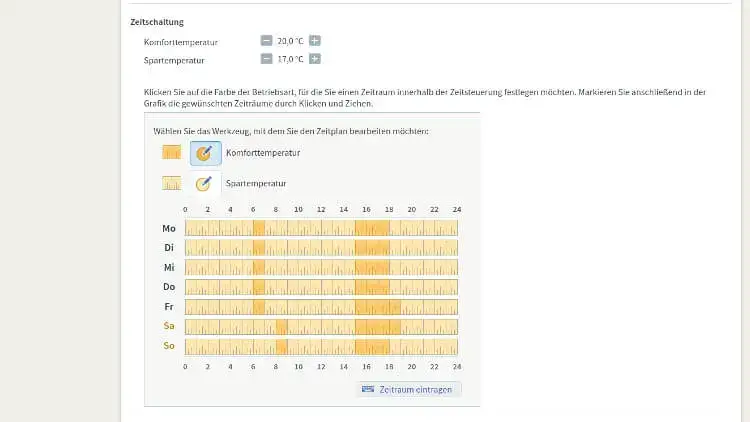Image resolution: width=750 pixels, height=422 pixels.
Task: Select the Spartemperatur paint tool icon
Action: point(205,183)
